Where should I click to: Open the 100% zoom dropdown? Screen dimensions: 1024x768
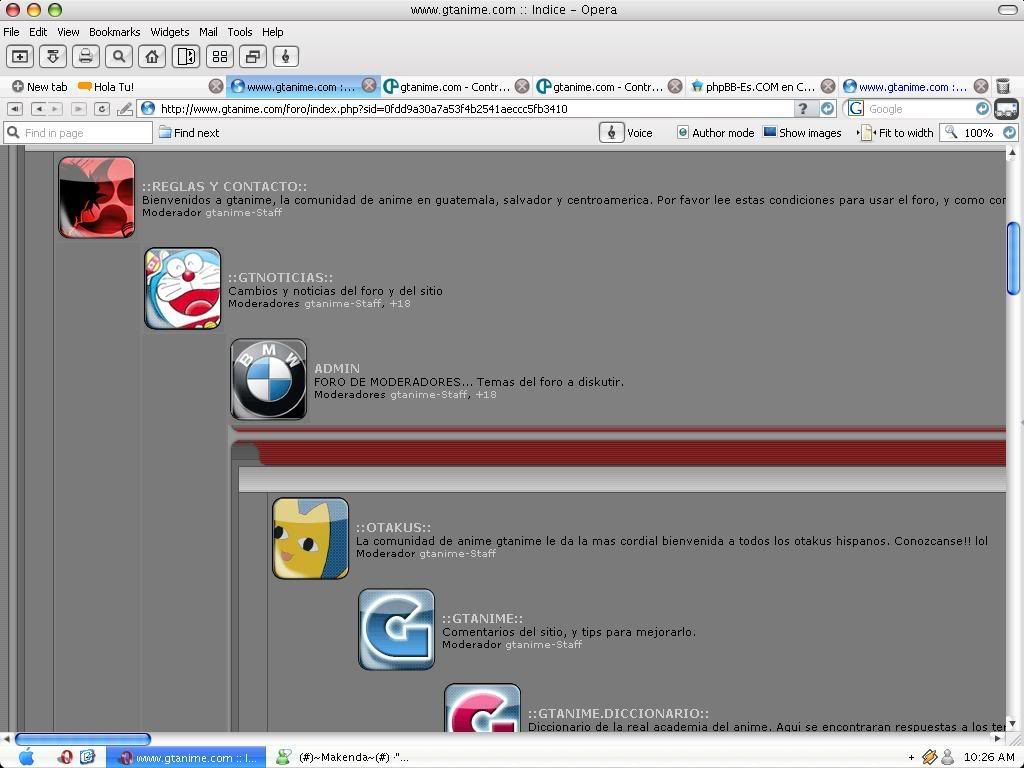pos(1010,133)
